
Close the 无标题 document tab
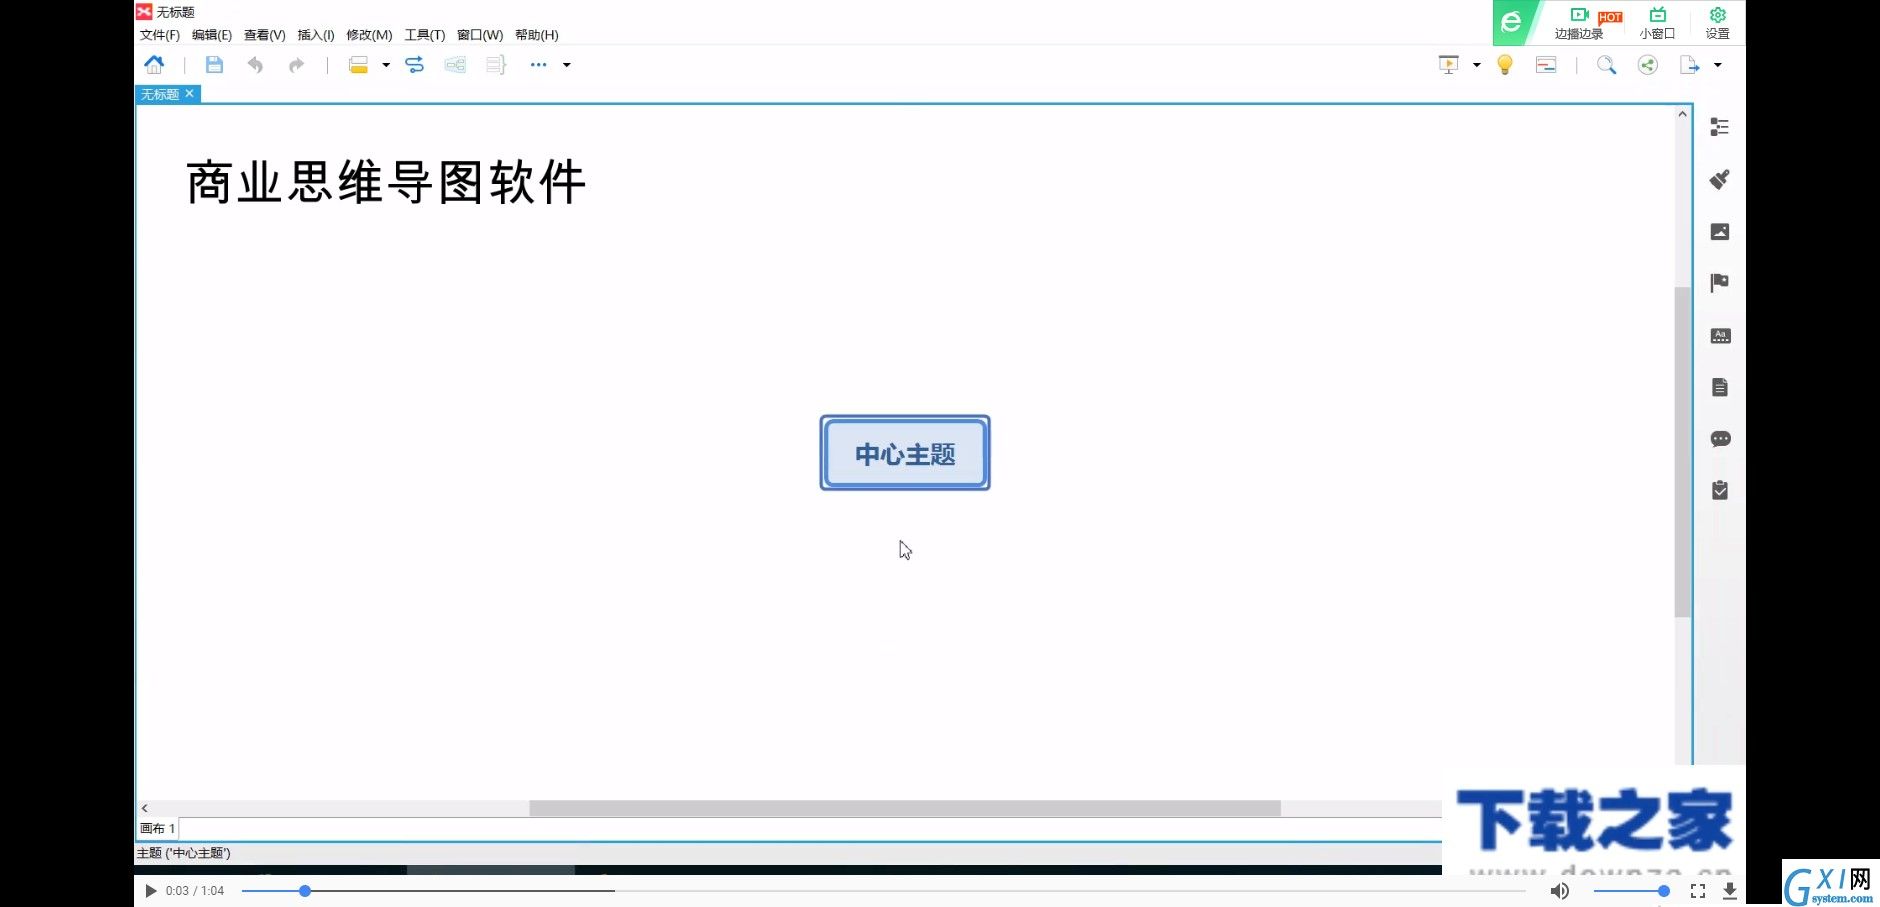[x=190, y=93]
